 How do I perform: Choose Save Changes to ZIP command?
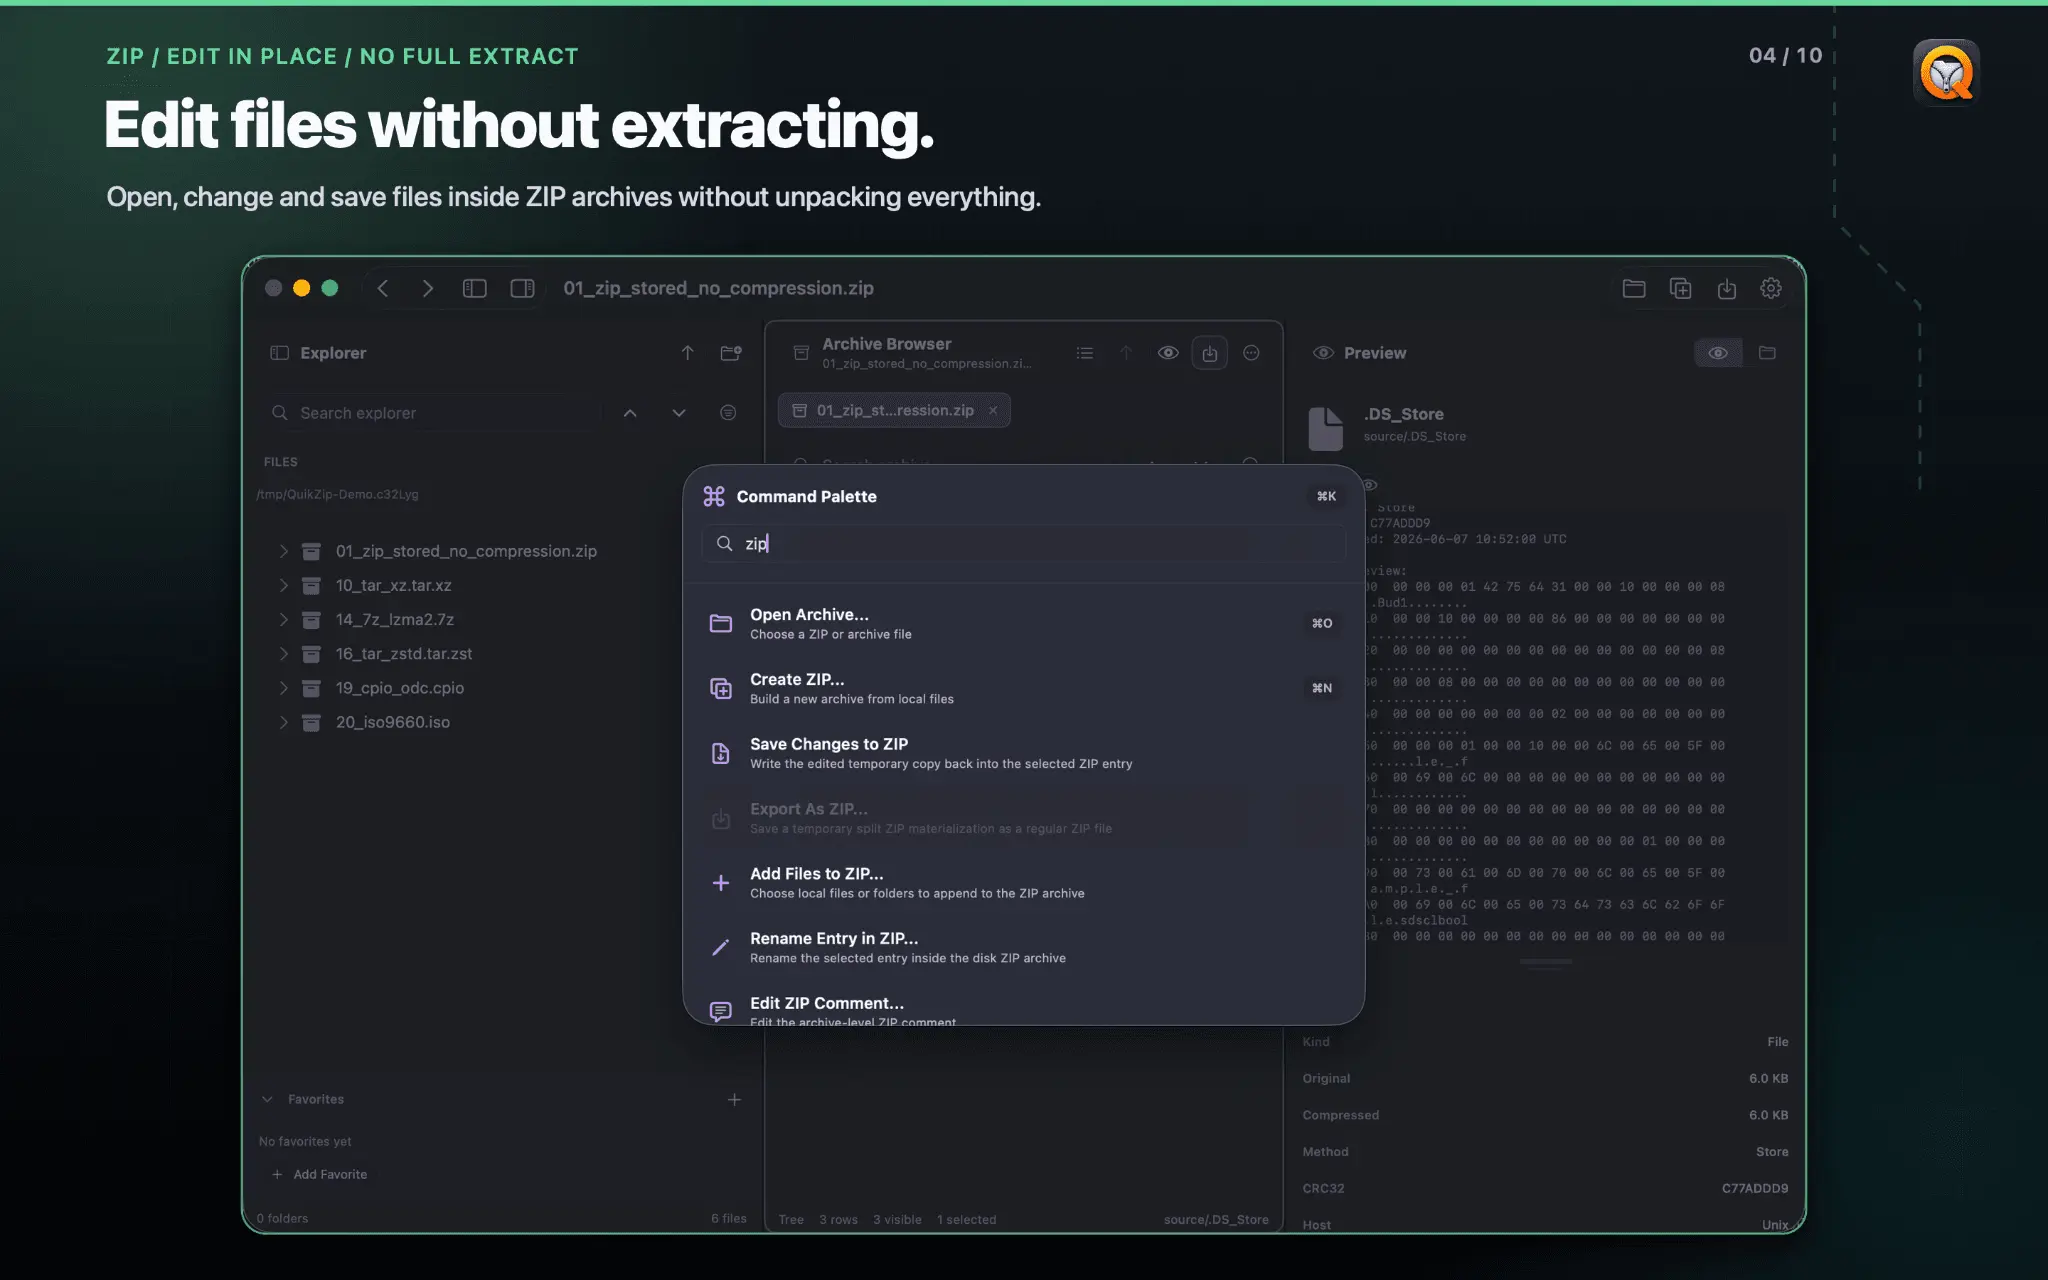[1023, 753]
